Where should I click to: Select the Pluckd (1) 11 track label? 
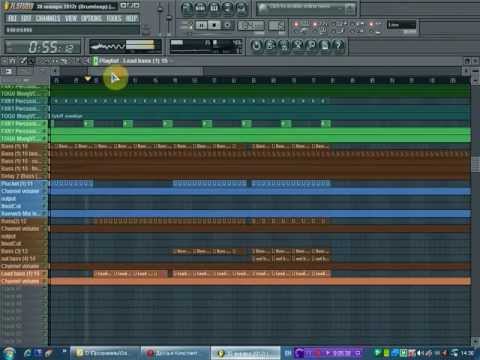pos(23,184)
